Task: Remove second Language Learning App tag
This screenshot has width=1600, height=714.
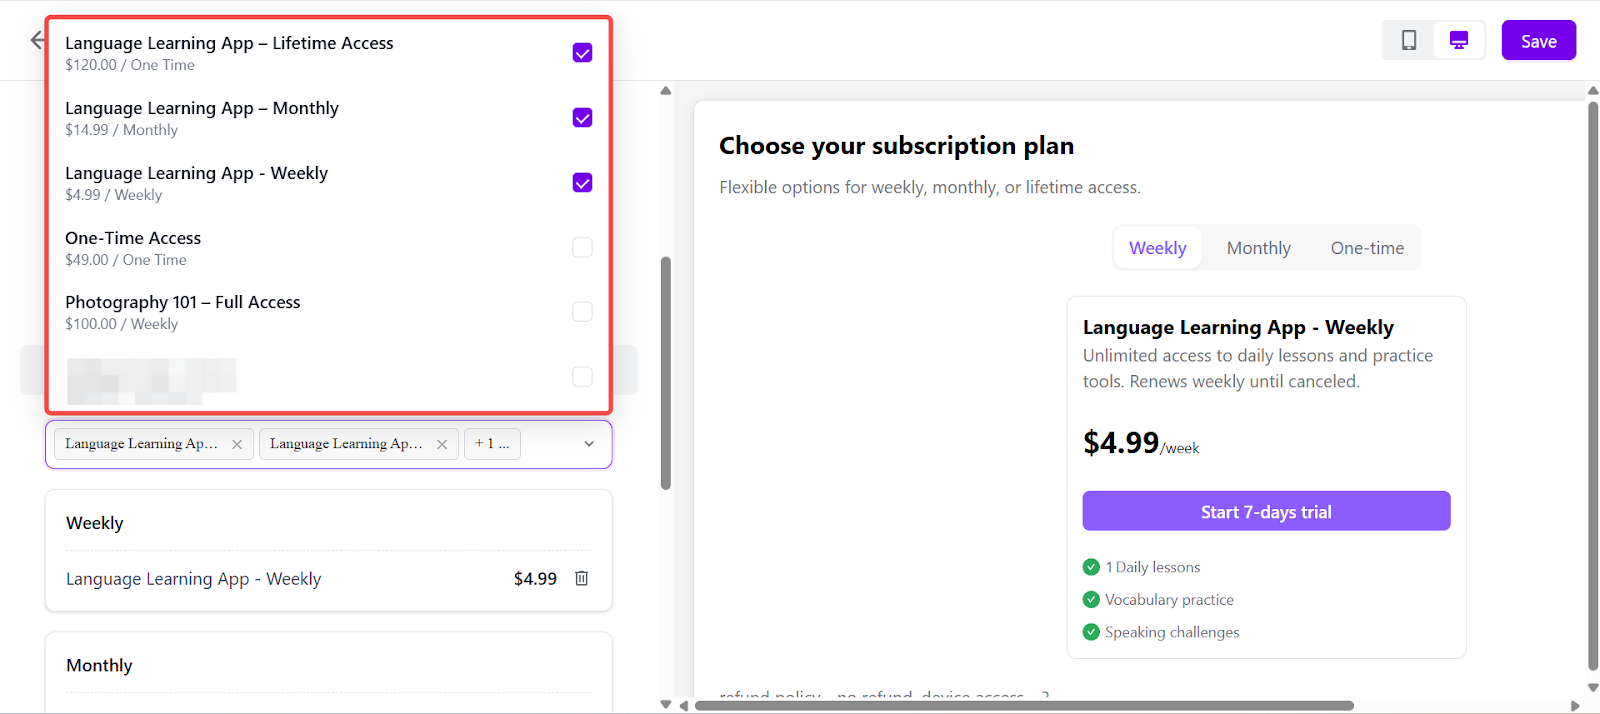Action: point(442,444)
